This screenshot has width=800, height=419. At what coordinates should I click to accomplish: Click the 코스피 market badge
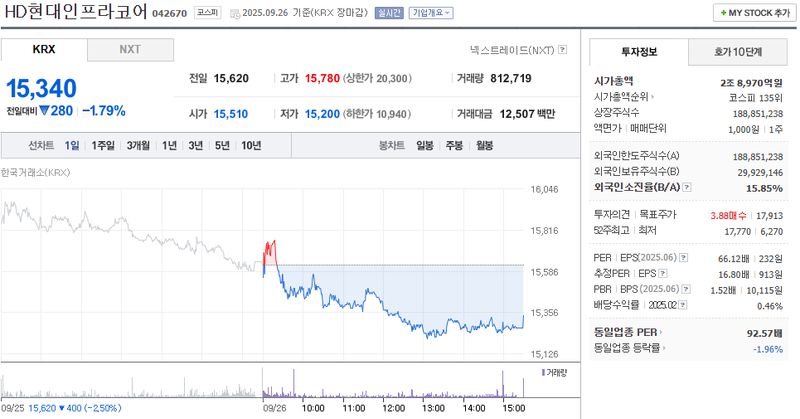click(208, 13)
